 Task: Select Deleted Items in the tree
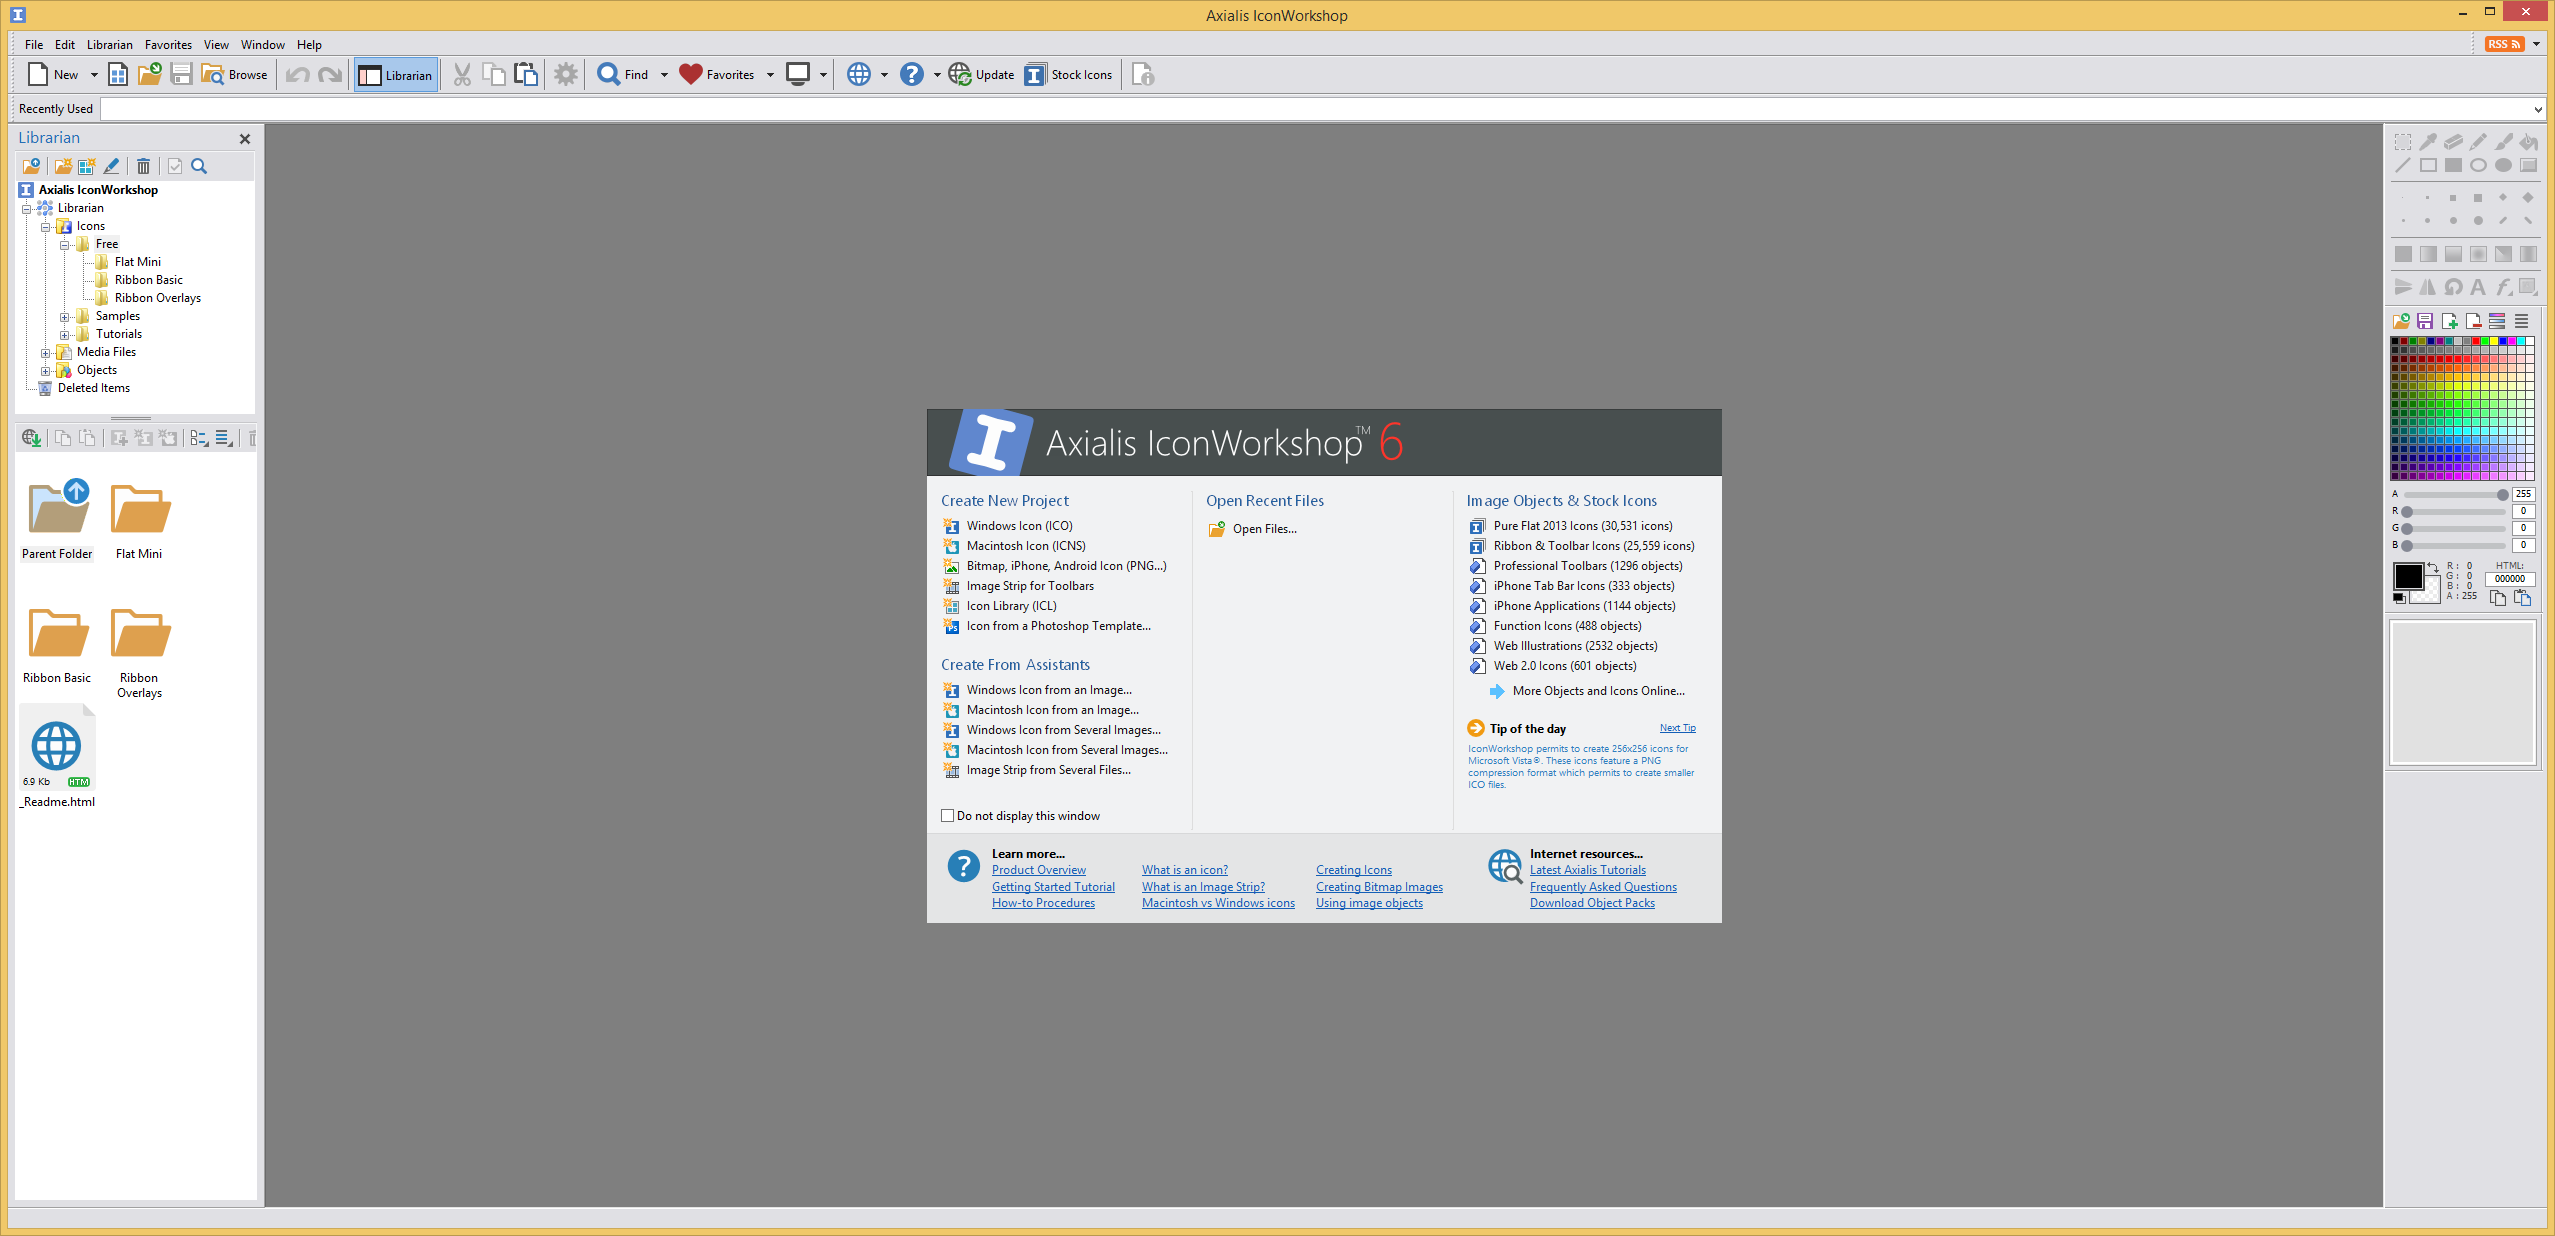[x=93, y=388]
